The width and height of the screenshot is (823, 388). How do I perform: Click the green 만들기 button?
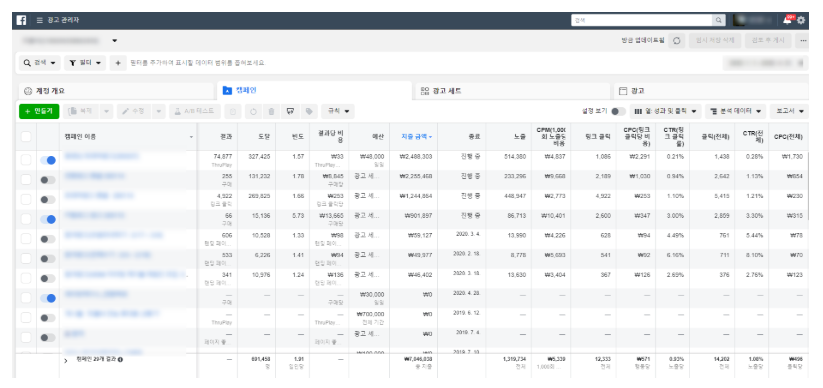coord(39,111)
